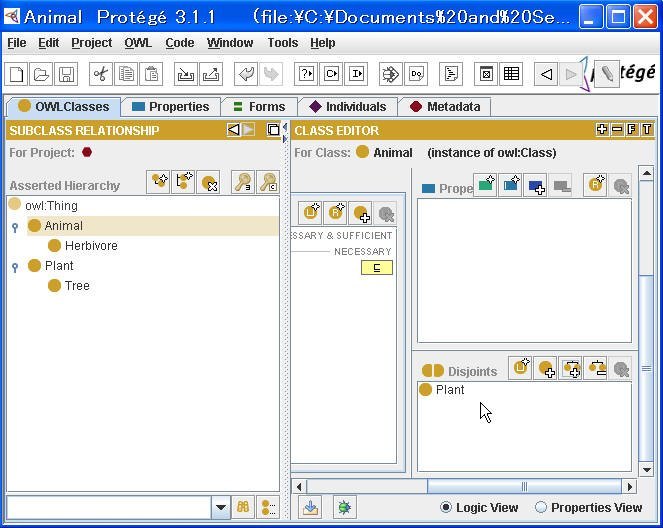
Task: Click the expand plus button in Class Editor header
Action: tap(602, 129)
